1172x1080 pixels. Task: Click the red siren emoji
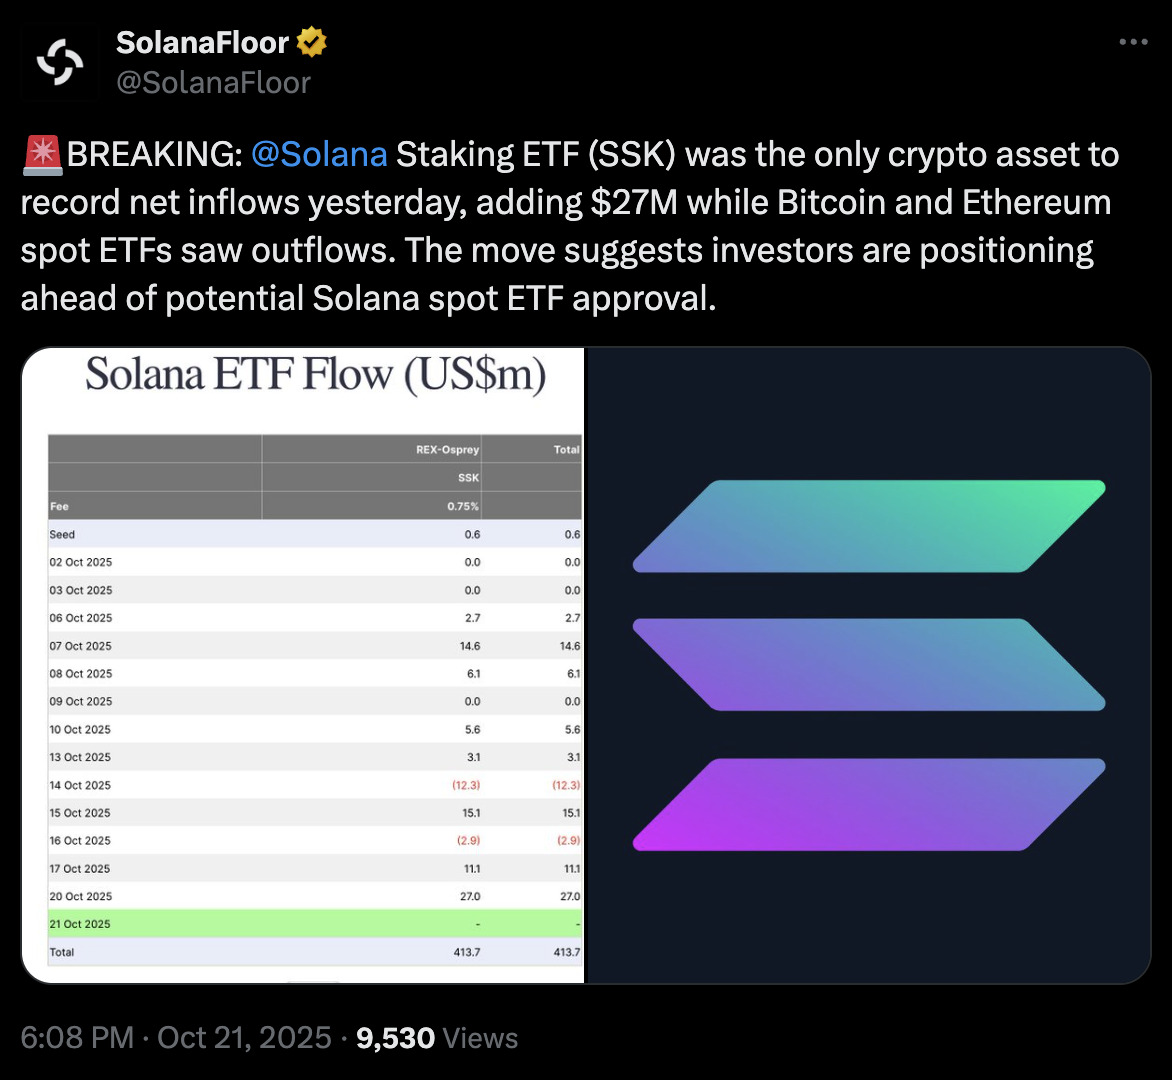pyautogui.click(x=41, y=155)
